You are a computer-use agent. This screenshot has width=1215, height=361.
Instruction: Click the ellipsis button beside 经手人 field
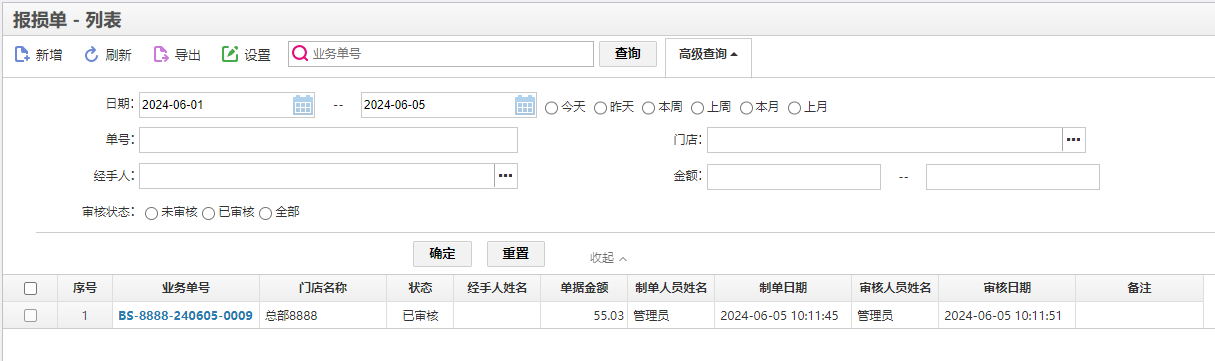coord(506,176)
